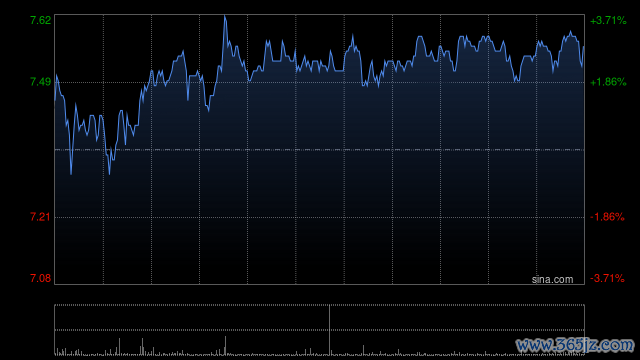Open the www.365jz.com watermark link

click(575, 345)
